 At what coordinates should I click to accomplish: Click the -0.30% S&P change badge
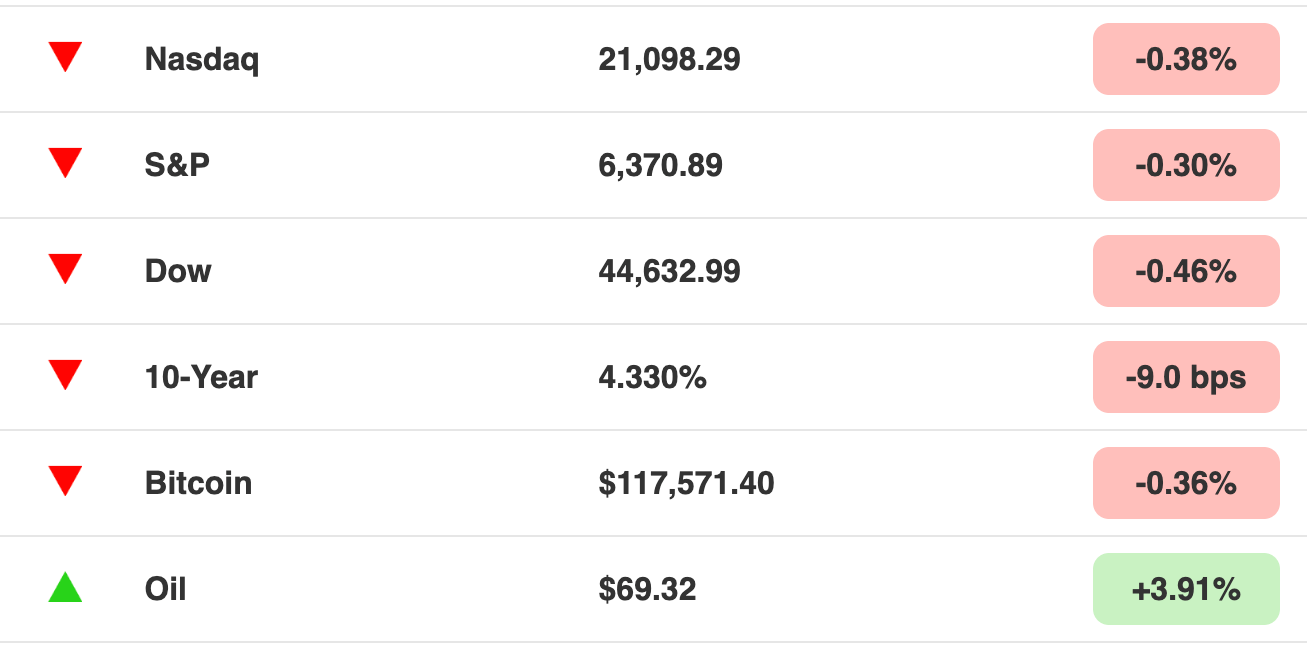[1186, 165]
